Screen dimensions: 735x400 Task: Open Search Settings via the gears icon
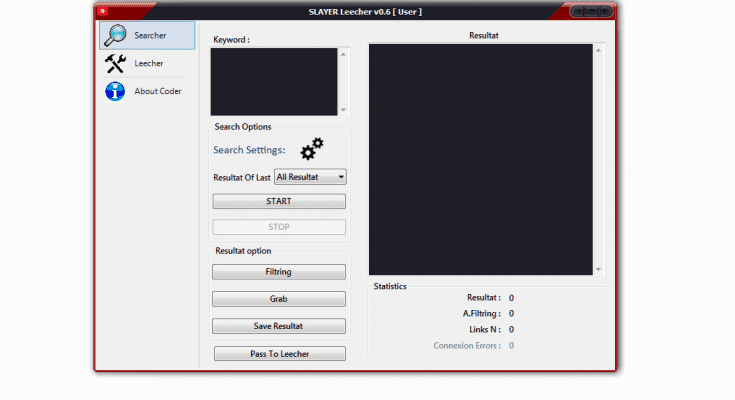click(312, 149)
